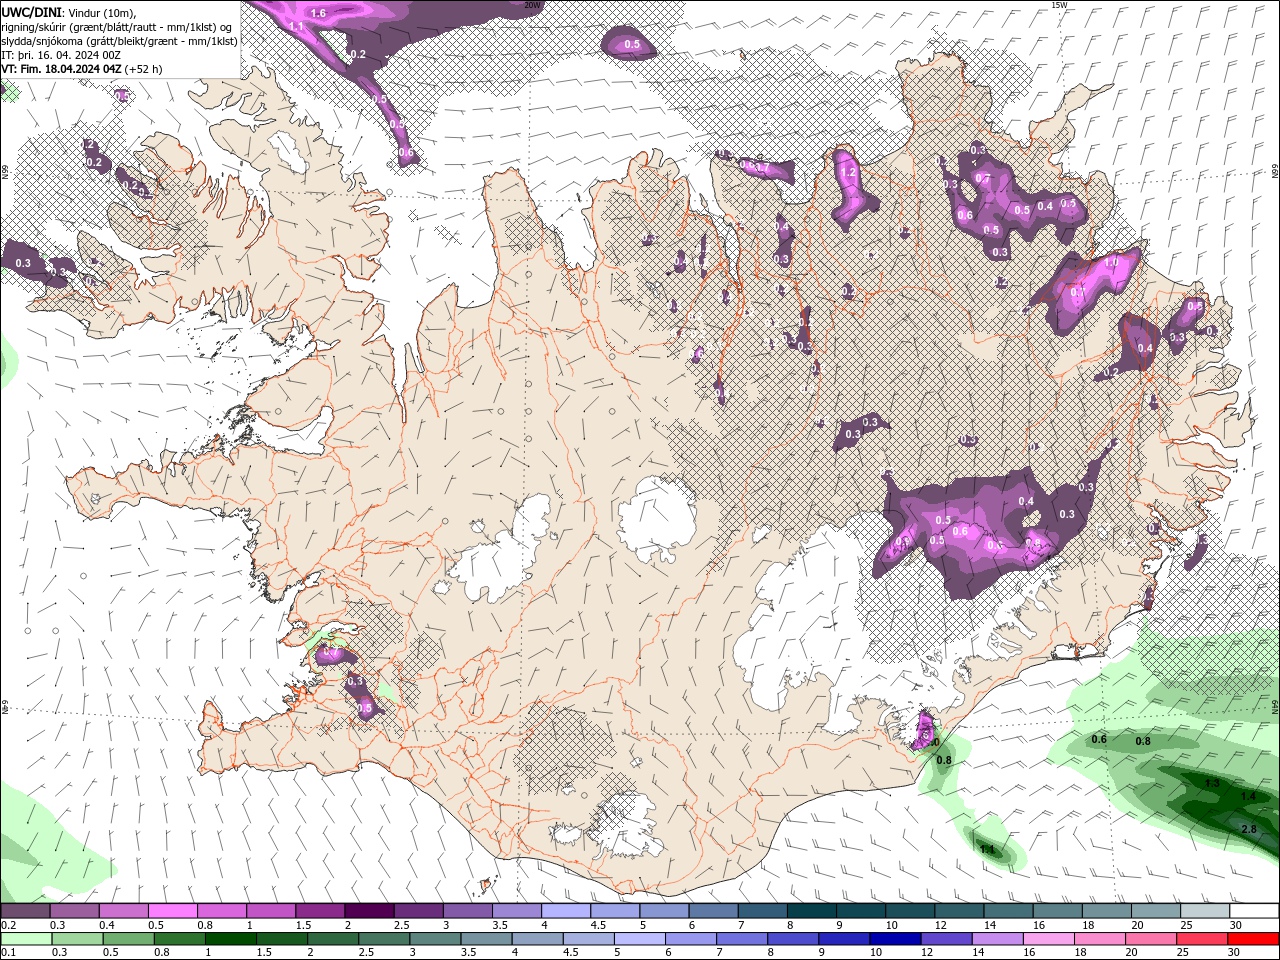This screenshot has height=960, width=1280.
Task: Click the lightest green 0.1 swatch on the rain scale
Action: 26,939
